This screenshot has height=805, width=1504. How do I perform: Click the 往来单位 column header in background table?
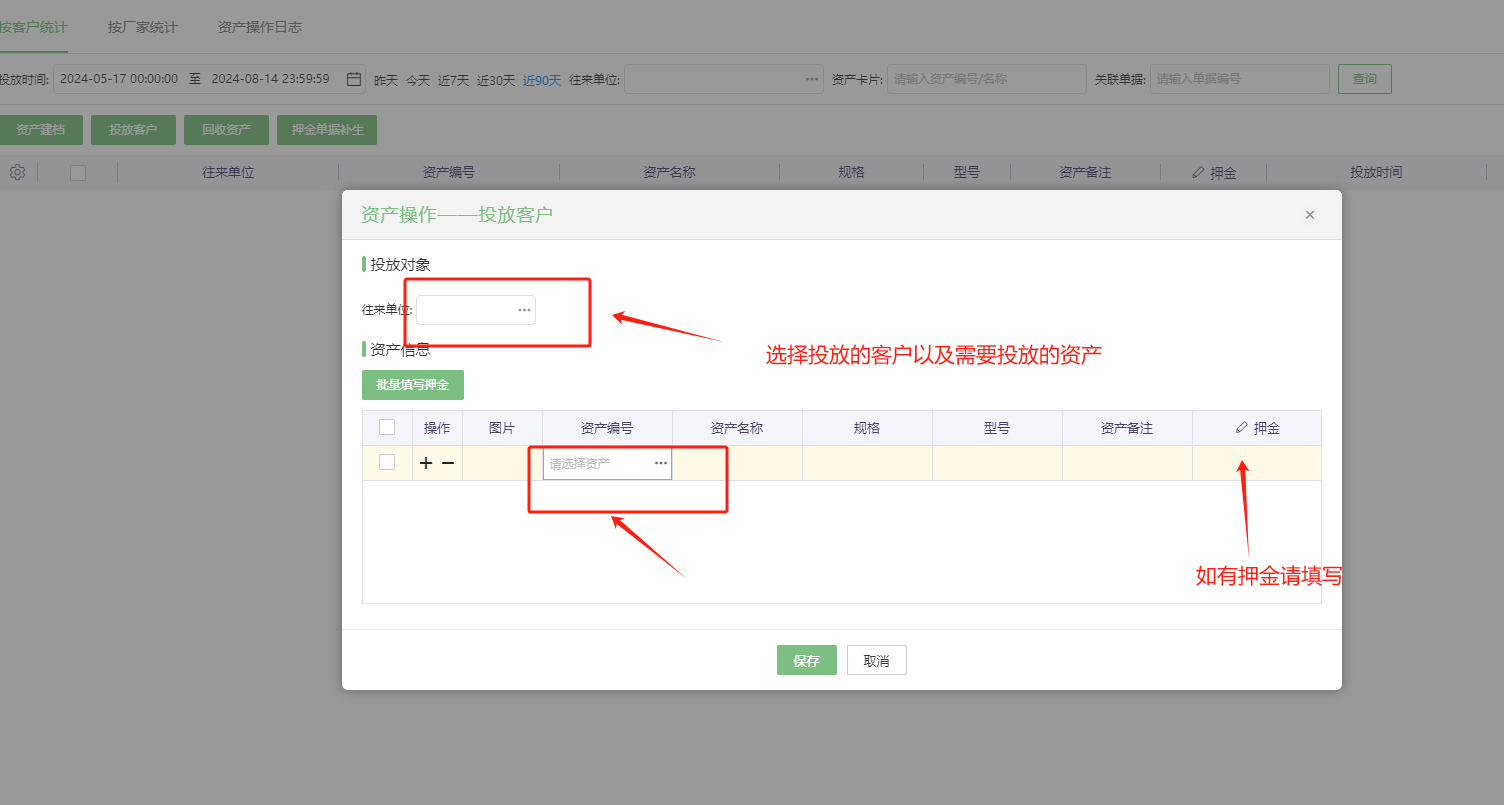tap(228, 172)
